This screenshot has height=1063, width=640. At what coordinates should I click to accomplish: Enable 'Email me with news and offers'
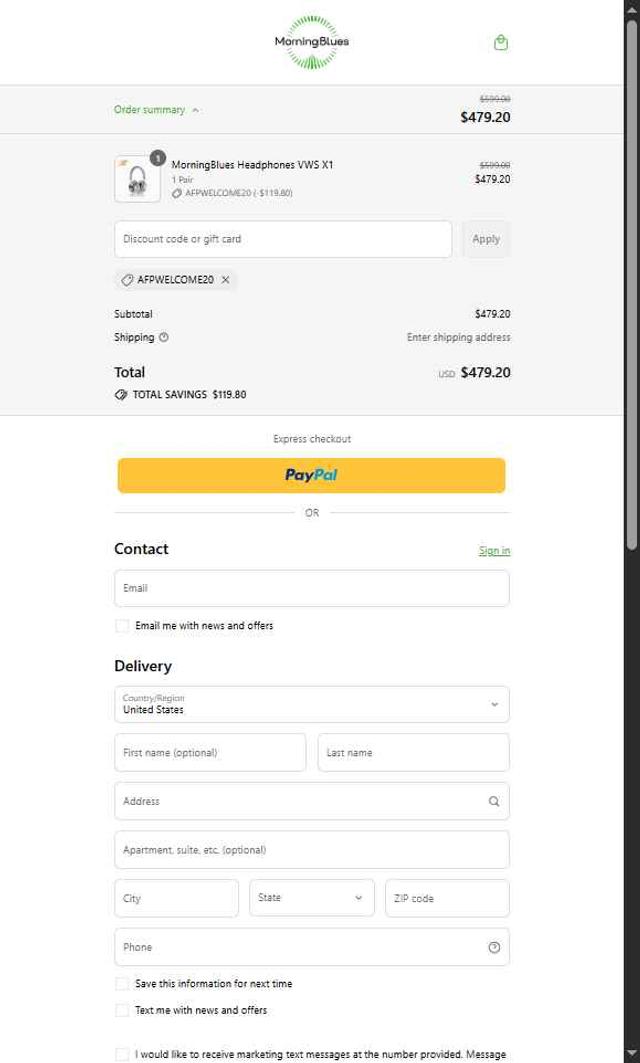[x=122, y=626]
